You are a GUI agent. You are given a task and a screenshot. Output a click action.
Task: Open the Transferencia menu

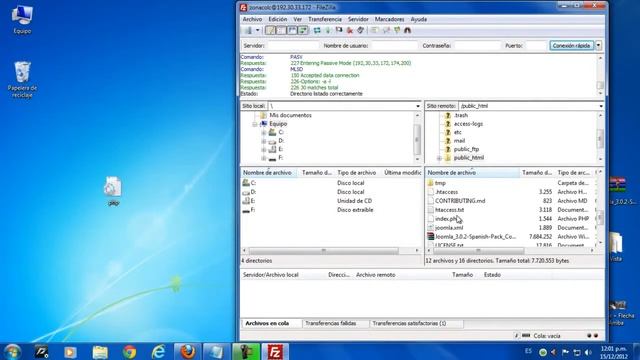click(325, 19)
